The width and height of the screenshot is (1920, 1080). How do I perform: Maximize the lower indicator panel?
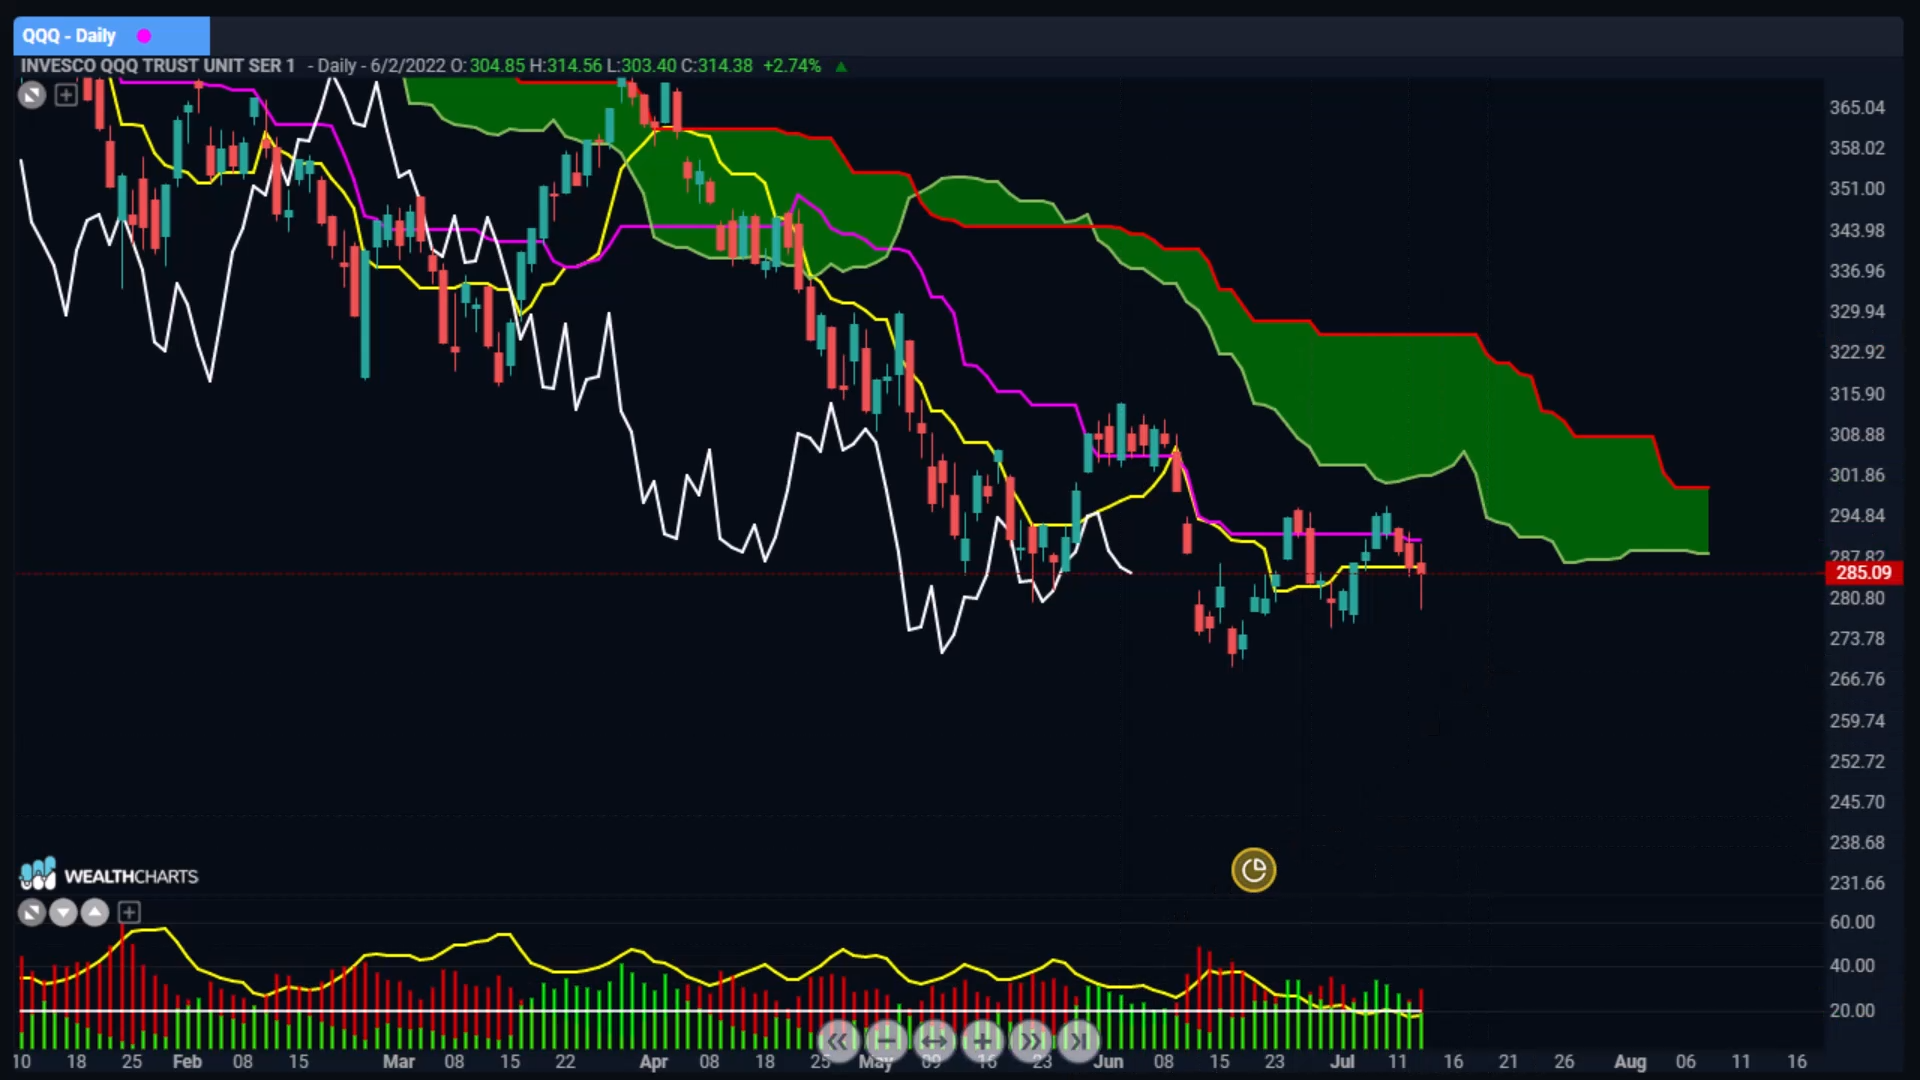(32, 912)
